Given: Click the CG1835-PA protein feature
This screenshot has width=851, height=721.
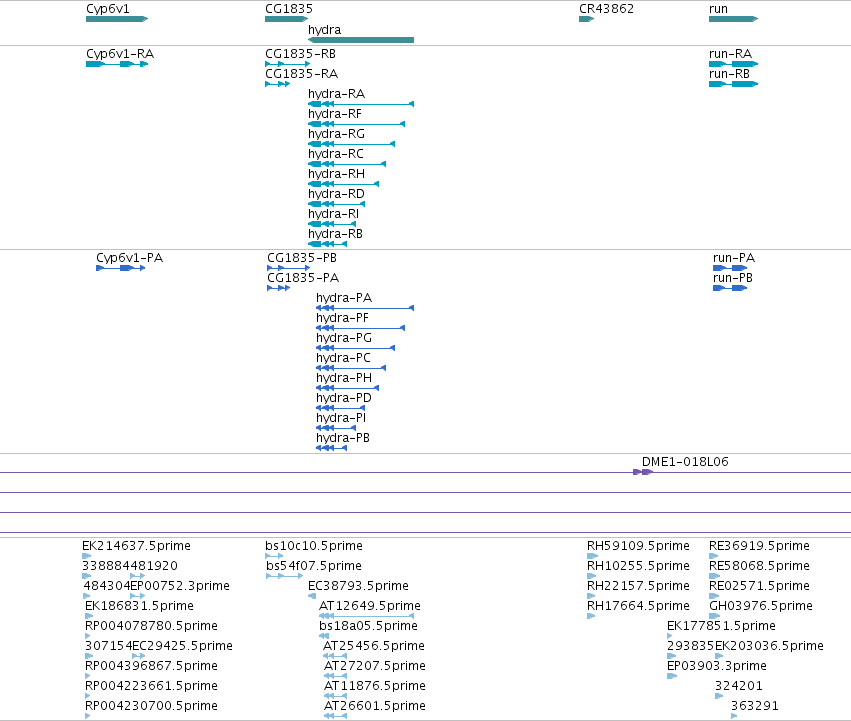Looking at the screenshot, I should (x=278, y=288).
